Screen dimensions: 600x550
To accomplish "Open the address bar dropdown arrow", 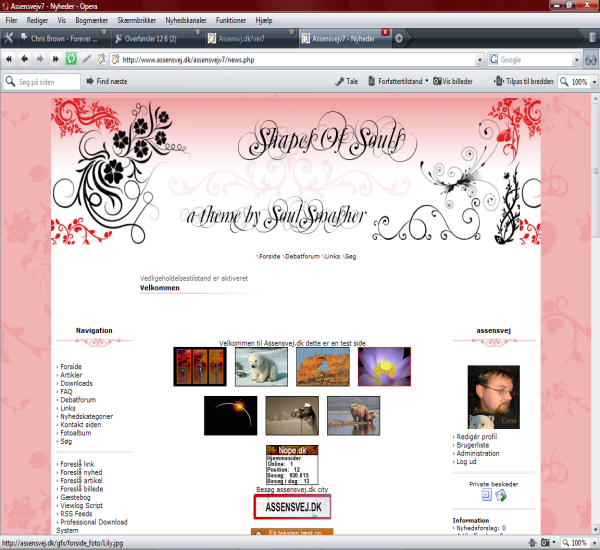I will click(479, 60).
